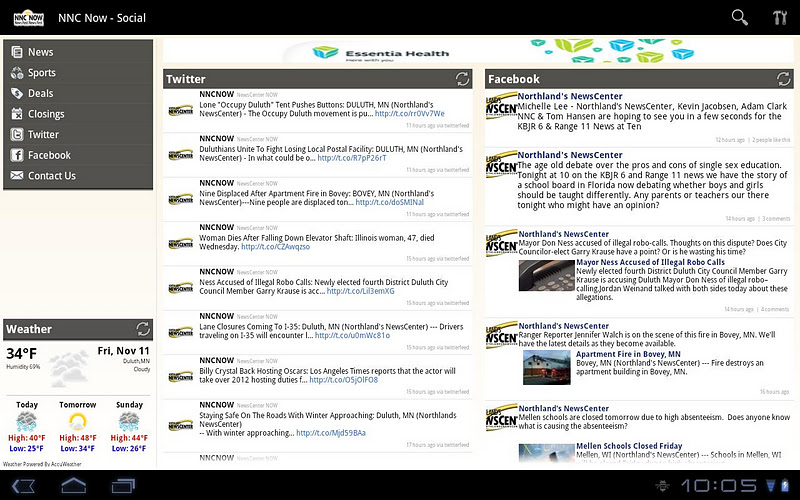Screen dimensions: 800x500
Task: Tap the apartment fire thumbnail image
Action: 546,367
